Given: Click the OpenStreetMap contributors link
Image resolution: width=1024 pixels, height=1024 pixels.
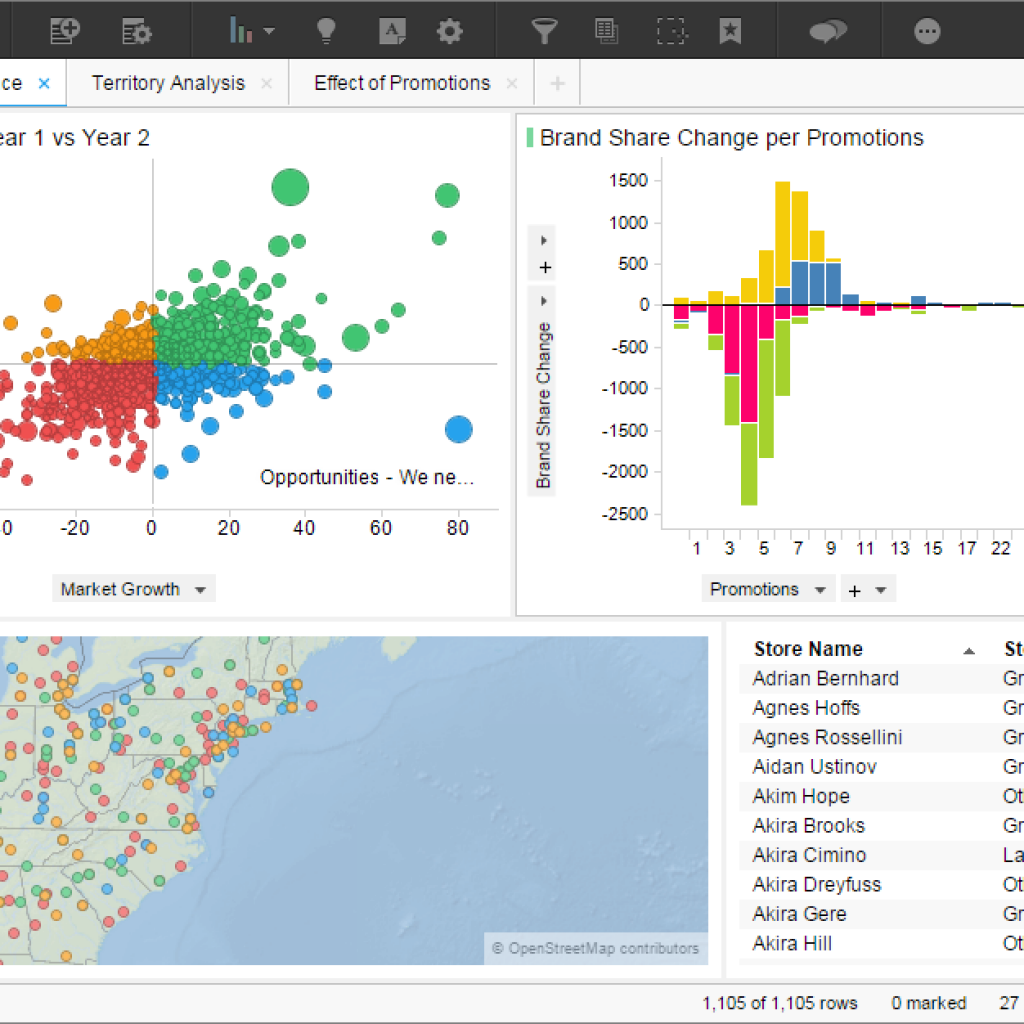Looking at the screenshot, I should click(x=596, y=948).
